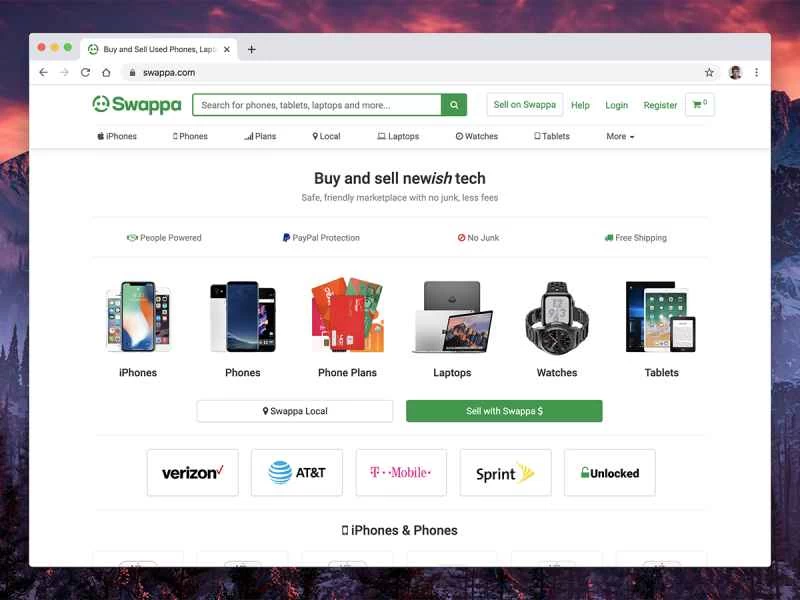The height and width of the screenshot is (600, 800).
Task: Reload the page in browser toolbar
Action: pos(85,72)
